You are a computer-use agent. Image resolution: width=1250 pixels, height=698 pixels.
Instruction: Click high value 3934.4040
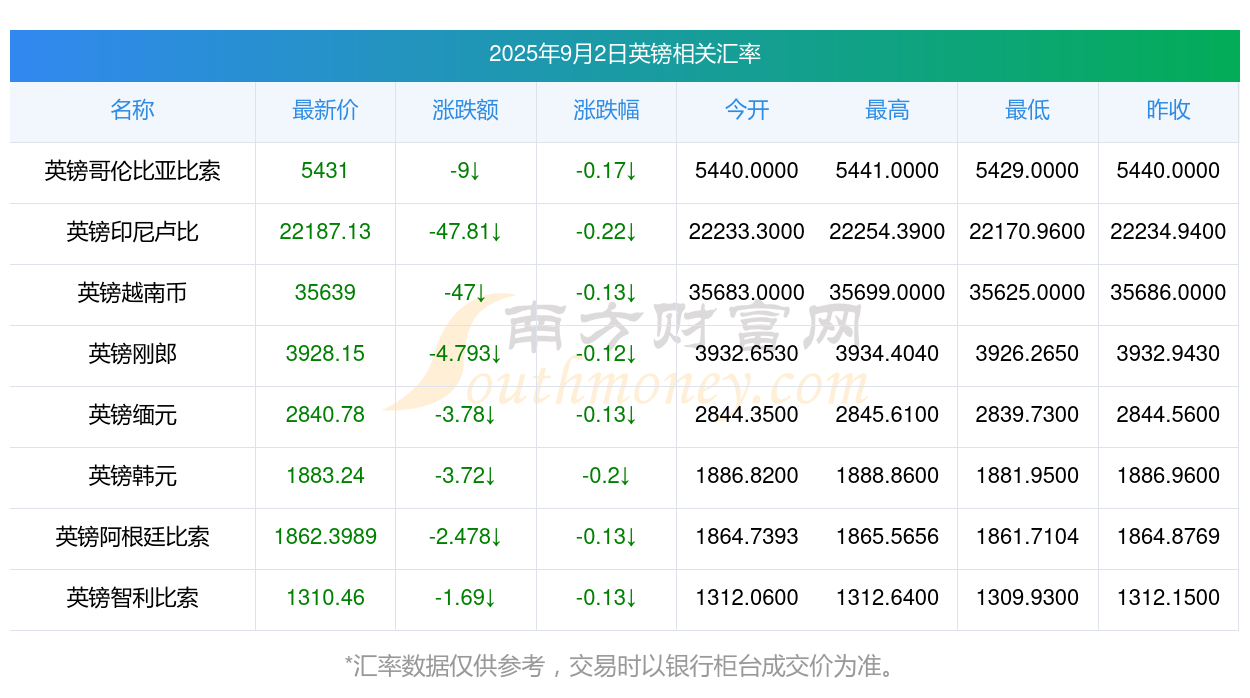(x=887, y=354)
